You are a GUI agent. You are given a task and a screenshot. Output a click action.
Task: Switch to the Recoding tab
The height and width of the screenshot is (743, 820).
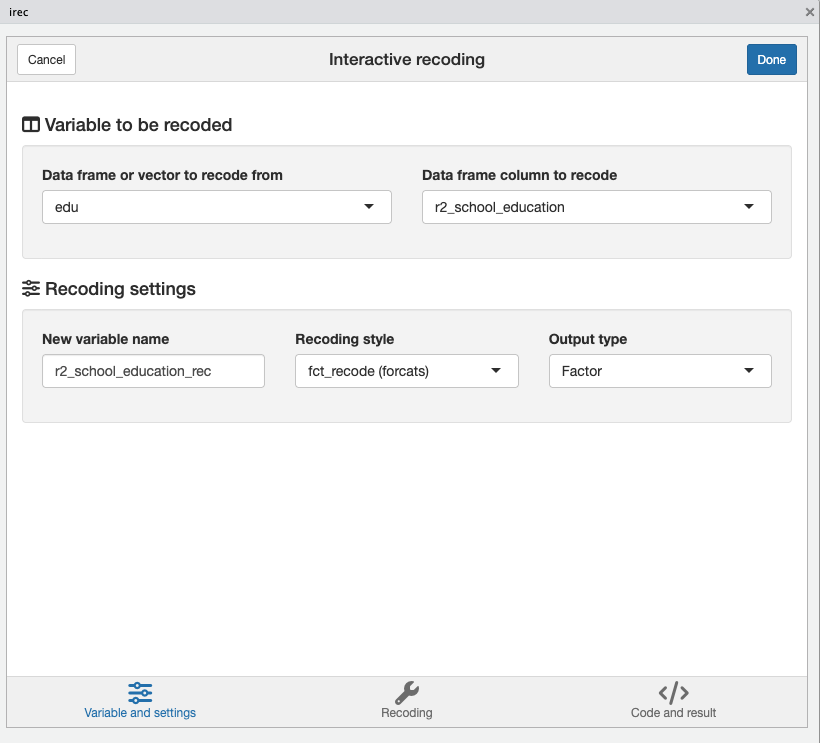pyautogui.click(x=406, y=700)
